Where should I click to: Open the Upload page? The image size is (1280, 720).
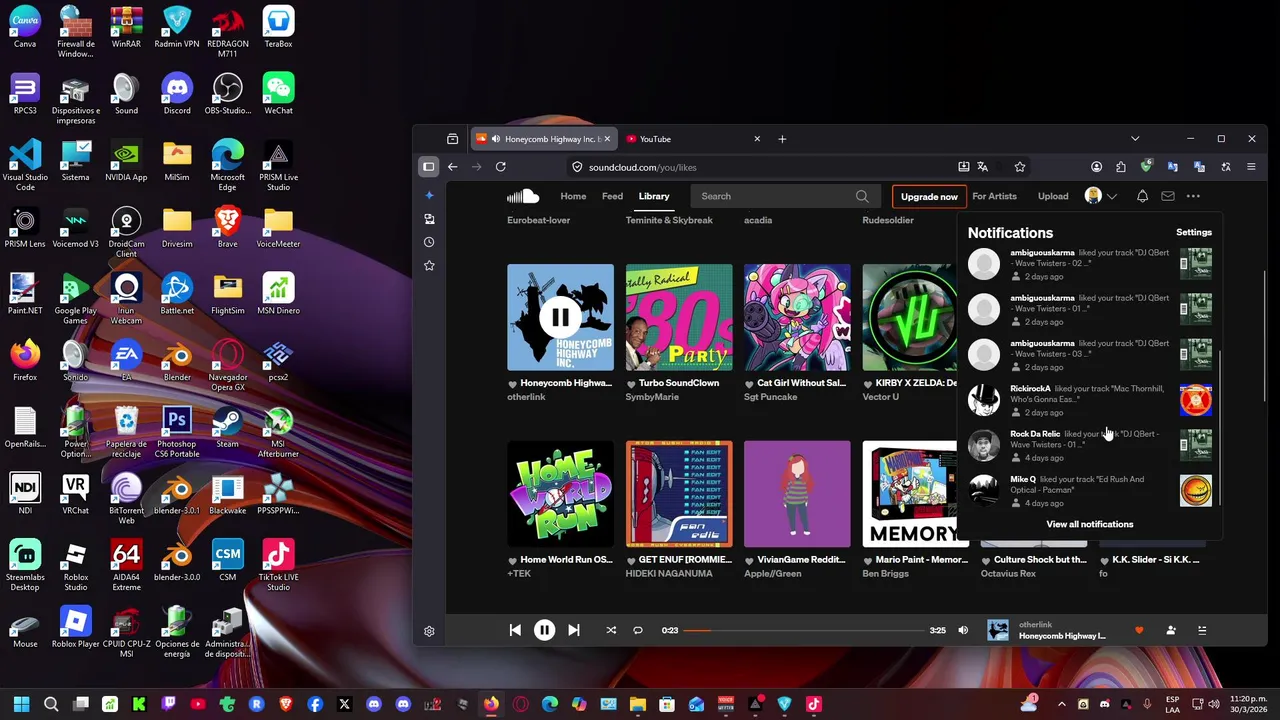pyautogui.click(x=1053, y=196)
